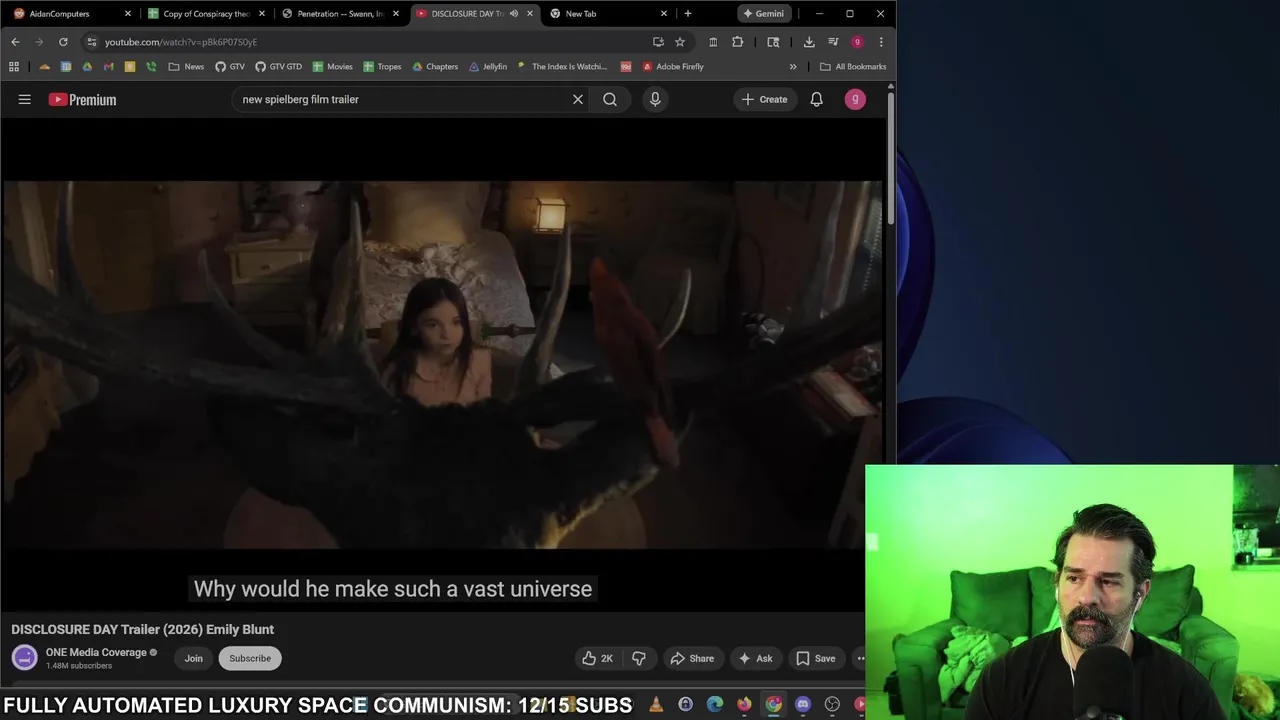Switch to Copy of Conspiracy theory tab

(x=206, y=14)
